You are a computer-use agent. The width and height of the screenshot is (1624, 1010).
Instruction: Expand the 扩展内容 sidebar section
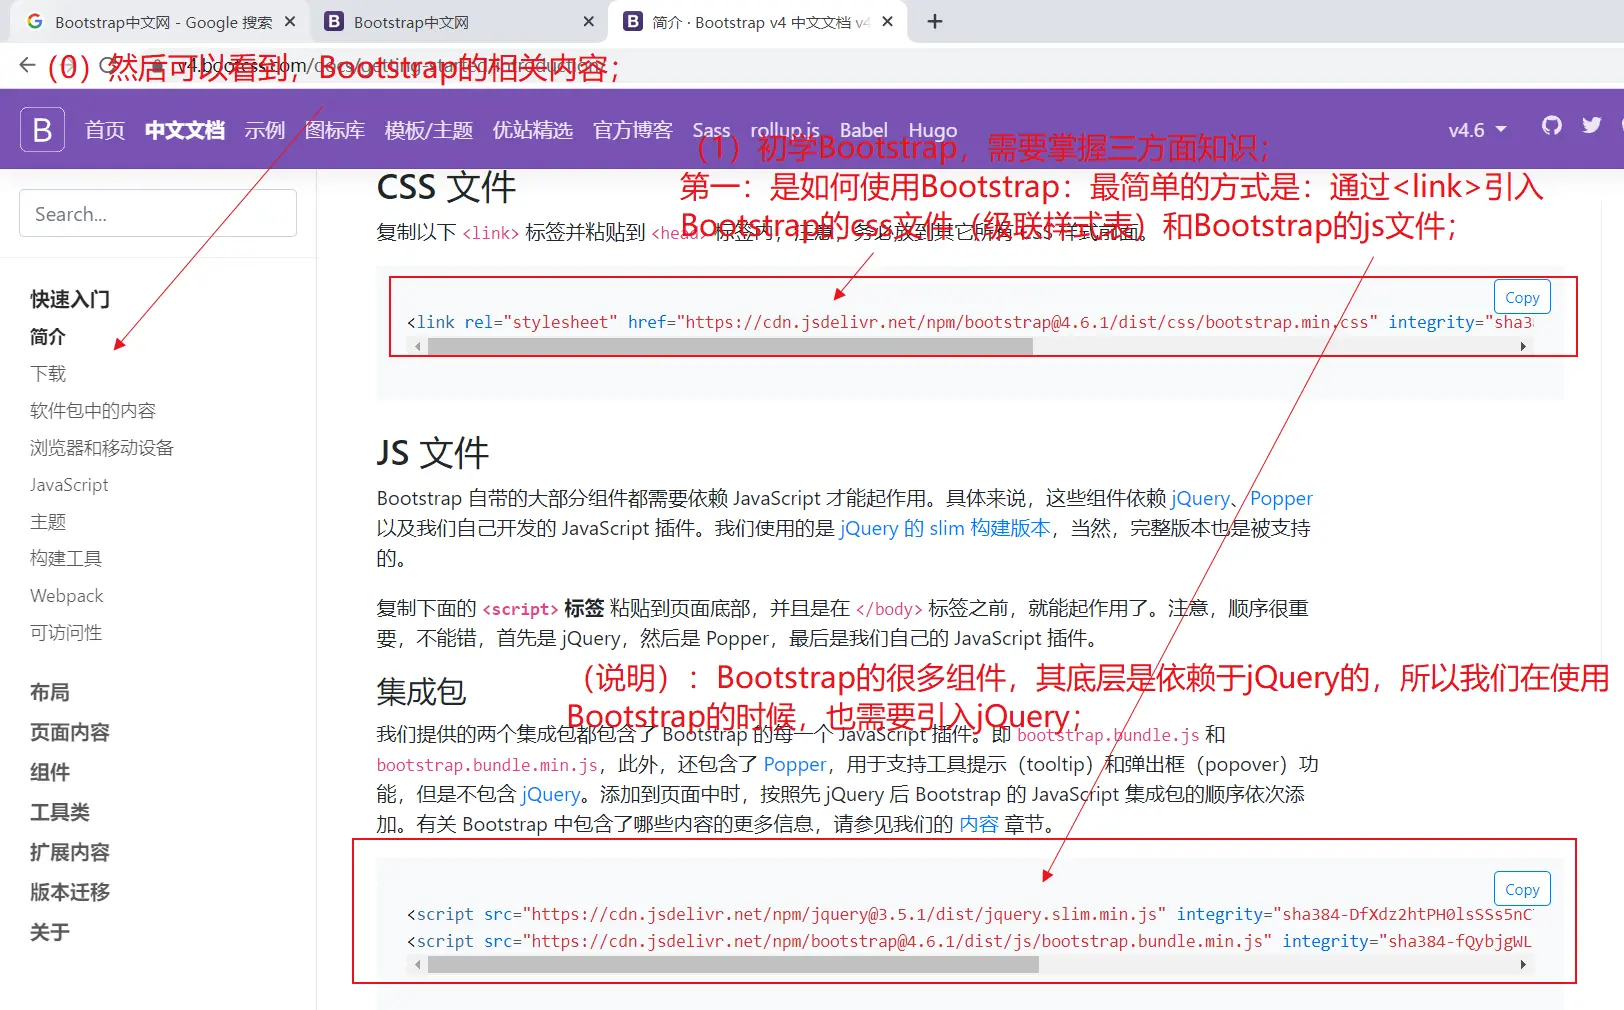tap(70, 852)
